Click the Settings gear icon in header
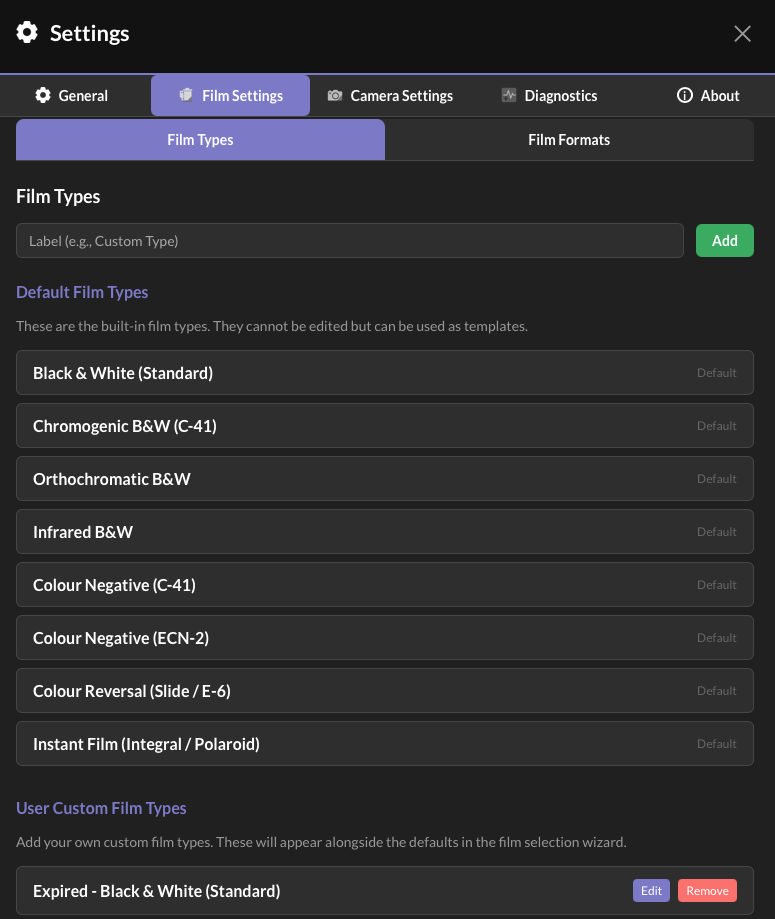Image resolution: width=775 pixels, height=919 pixels. pos(28,33)
